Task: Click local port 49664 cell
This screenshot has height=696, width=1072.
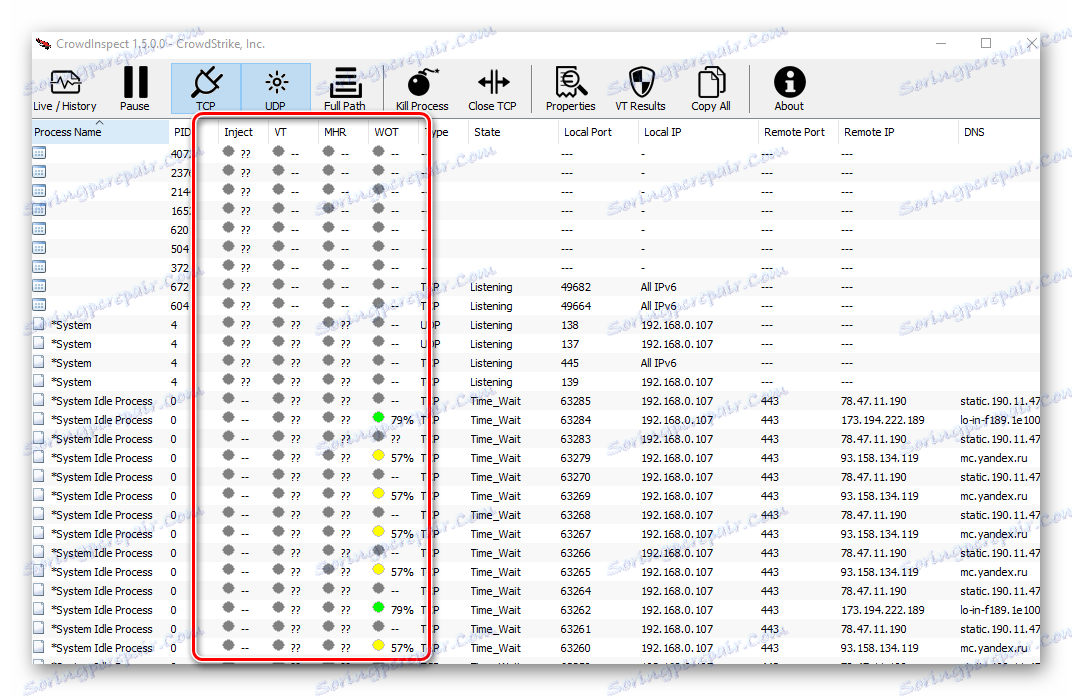Action: click(576, 306)
